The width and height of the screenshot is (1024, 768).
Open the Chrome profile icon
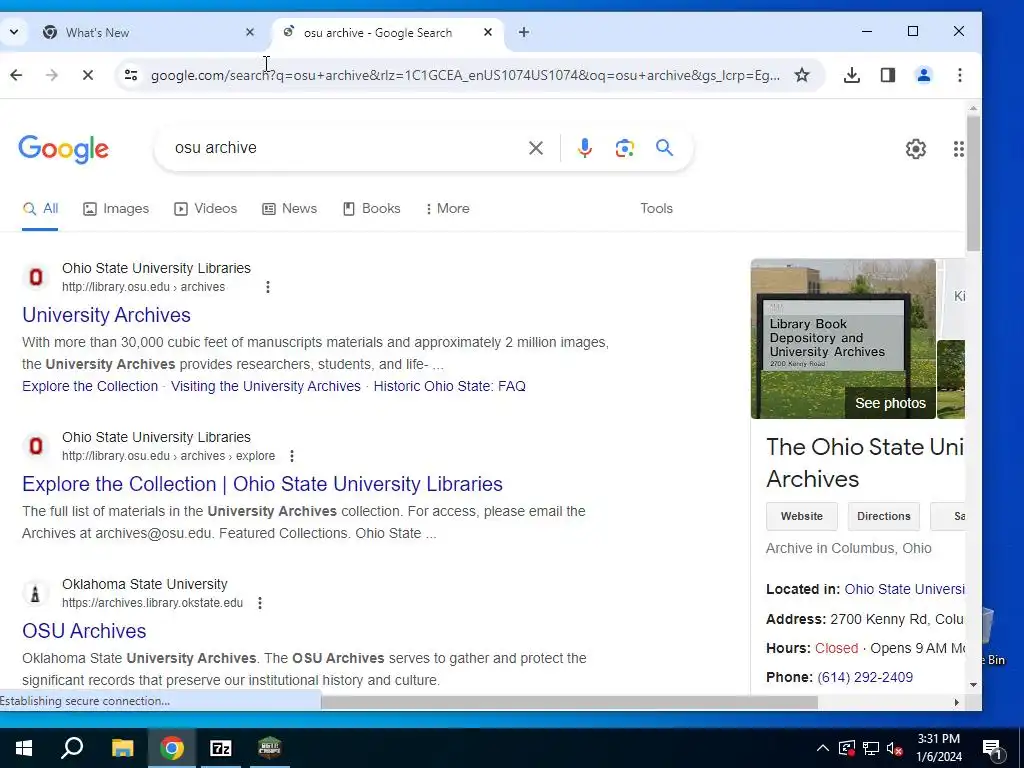[x=923, y=75]
